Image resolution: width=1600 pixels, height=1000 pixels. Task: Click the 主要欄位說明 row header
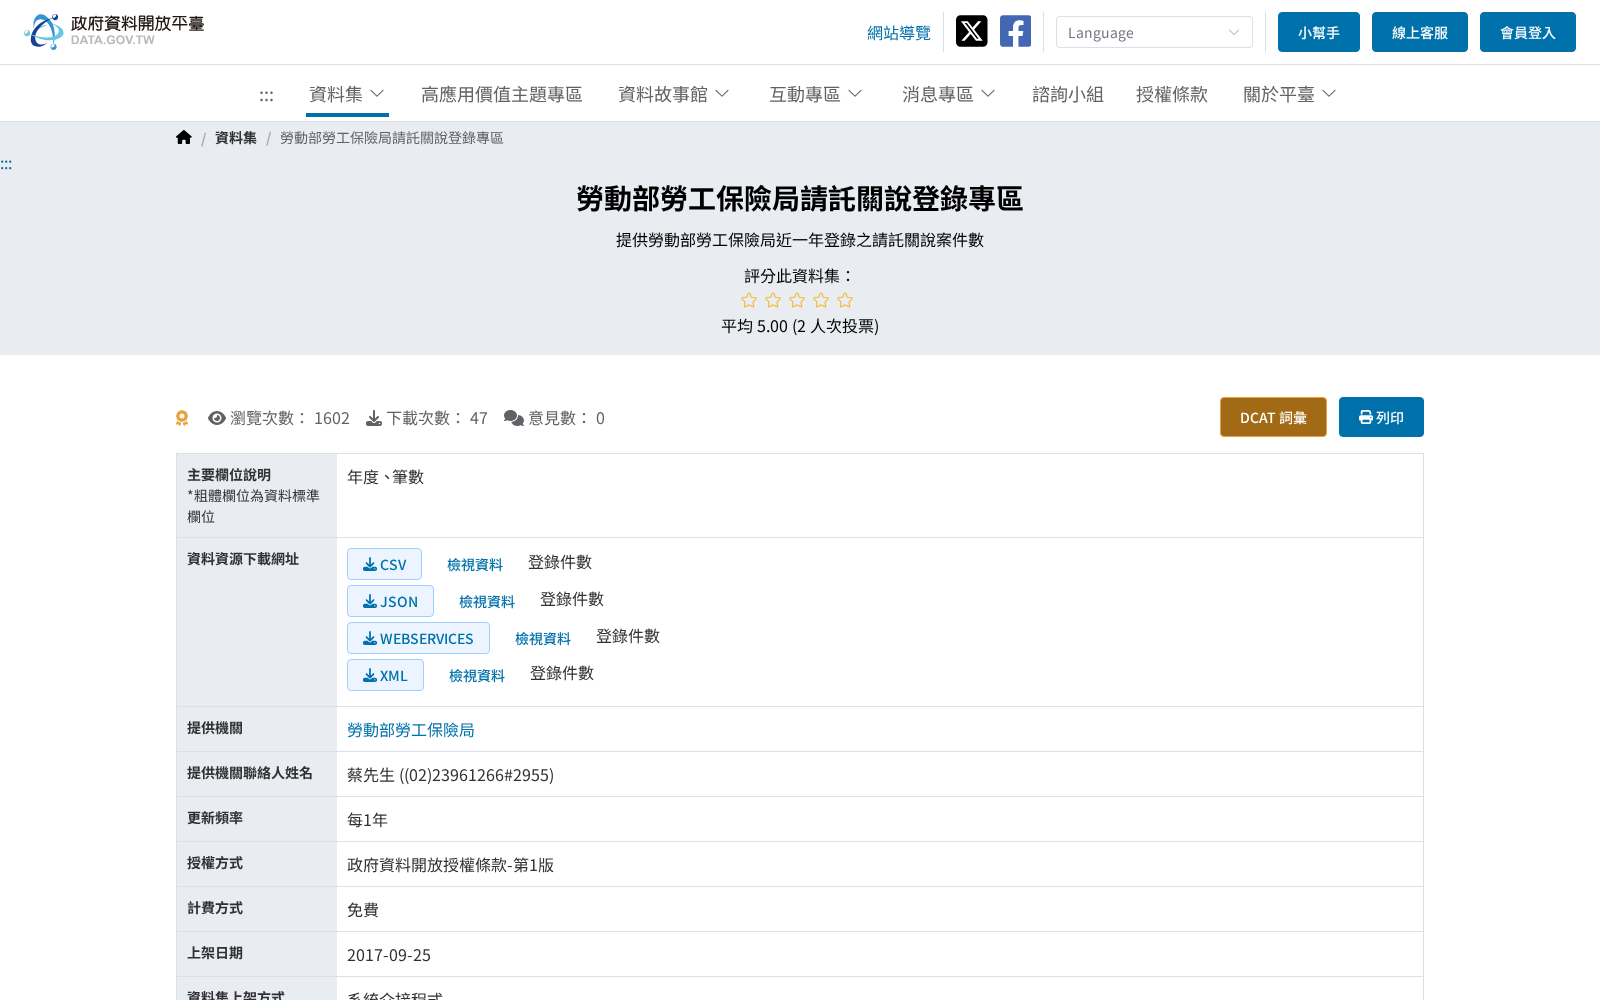(256, 495)
